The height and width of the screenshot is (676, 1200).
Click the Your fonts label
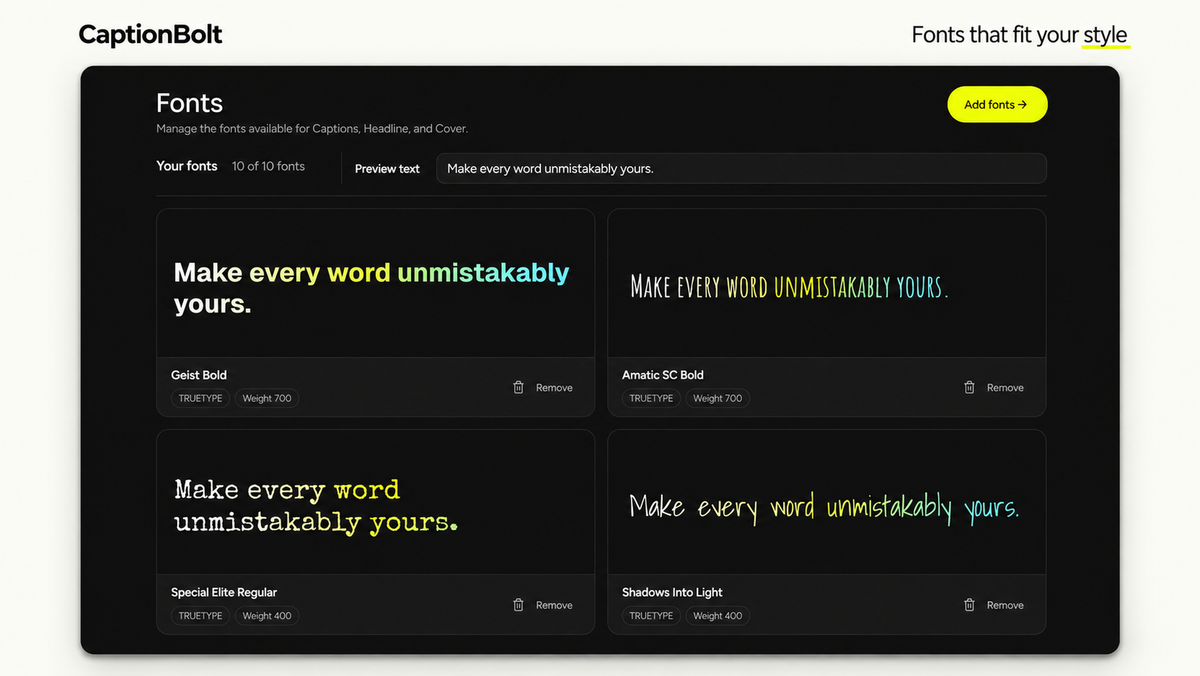pos(187,166)
